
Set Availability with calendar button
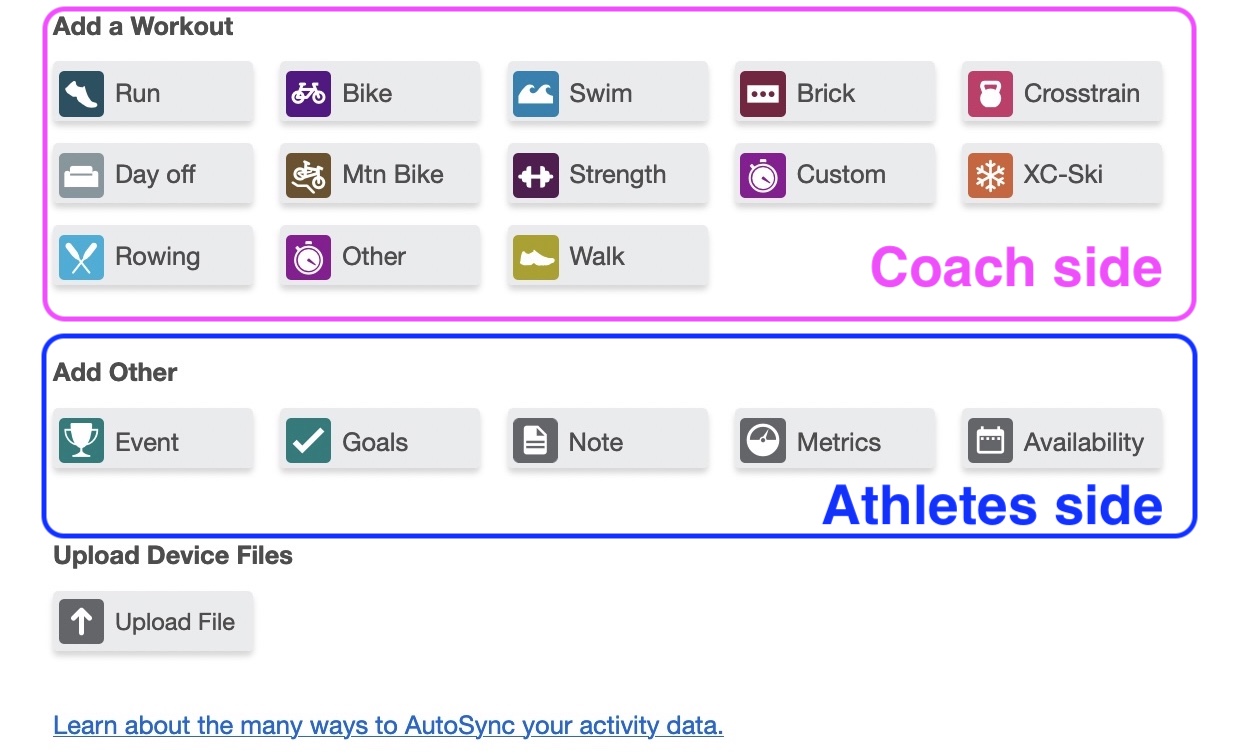1062,441
